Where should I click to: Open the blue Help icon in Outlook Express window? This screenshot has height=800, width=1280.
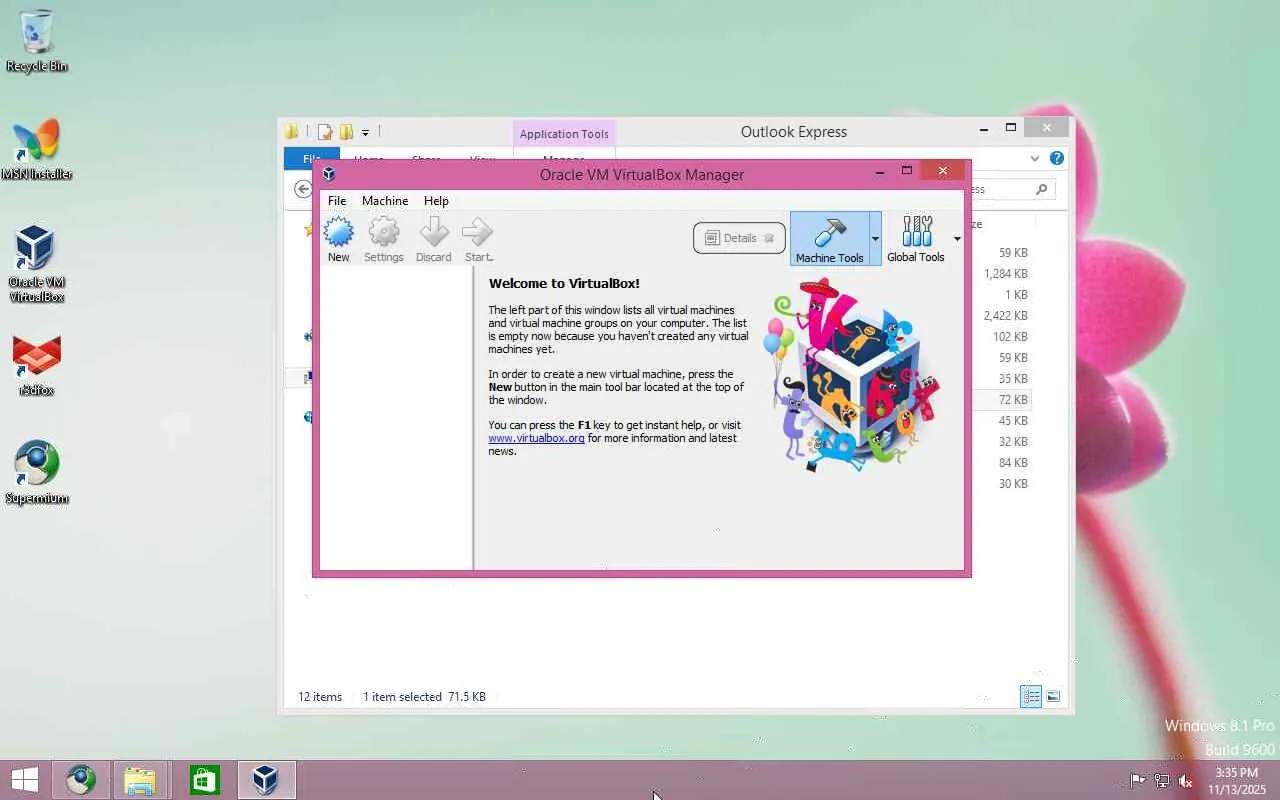1057,158
